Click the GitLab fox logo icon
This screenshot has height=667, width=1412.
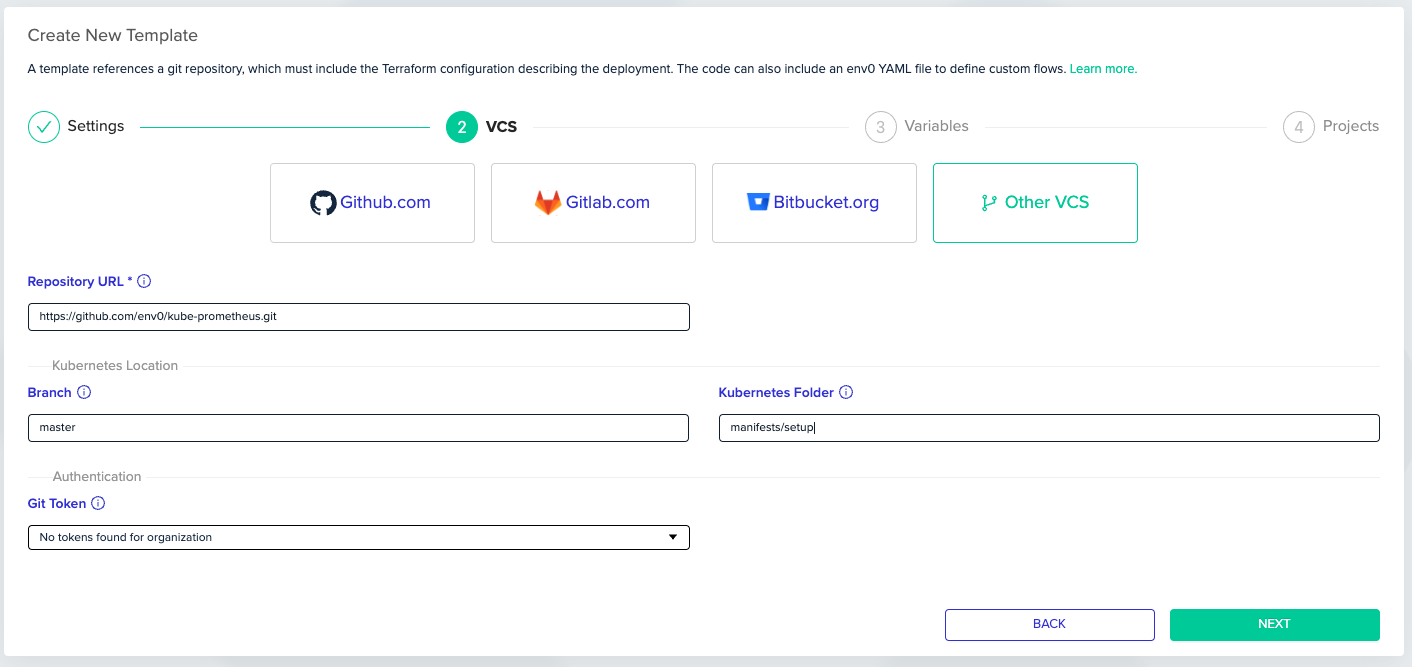[548, 203]
